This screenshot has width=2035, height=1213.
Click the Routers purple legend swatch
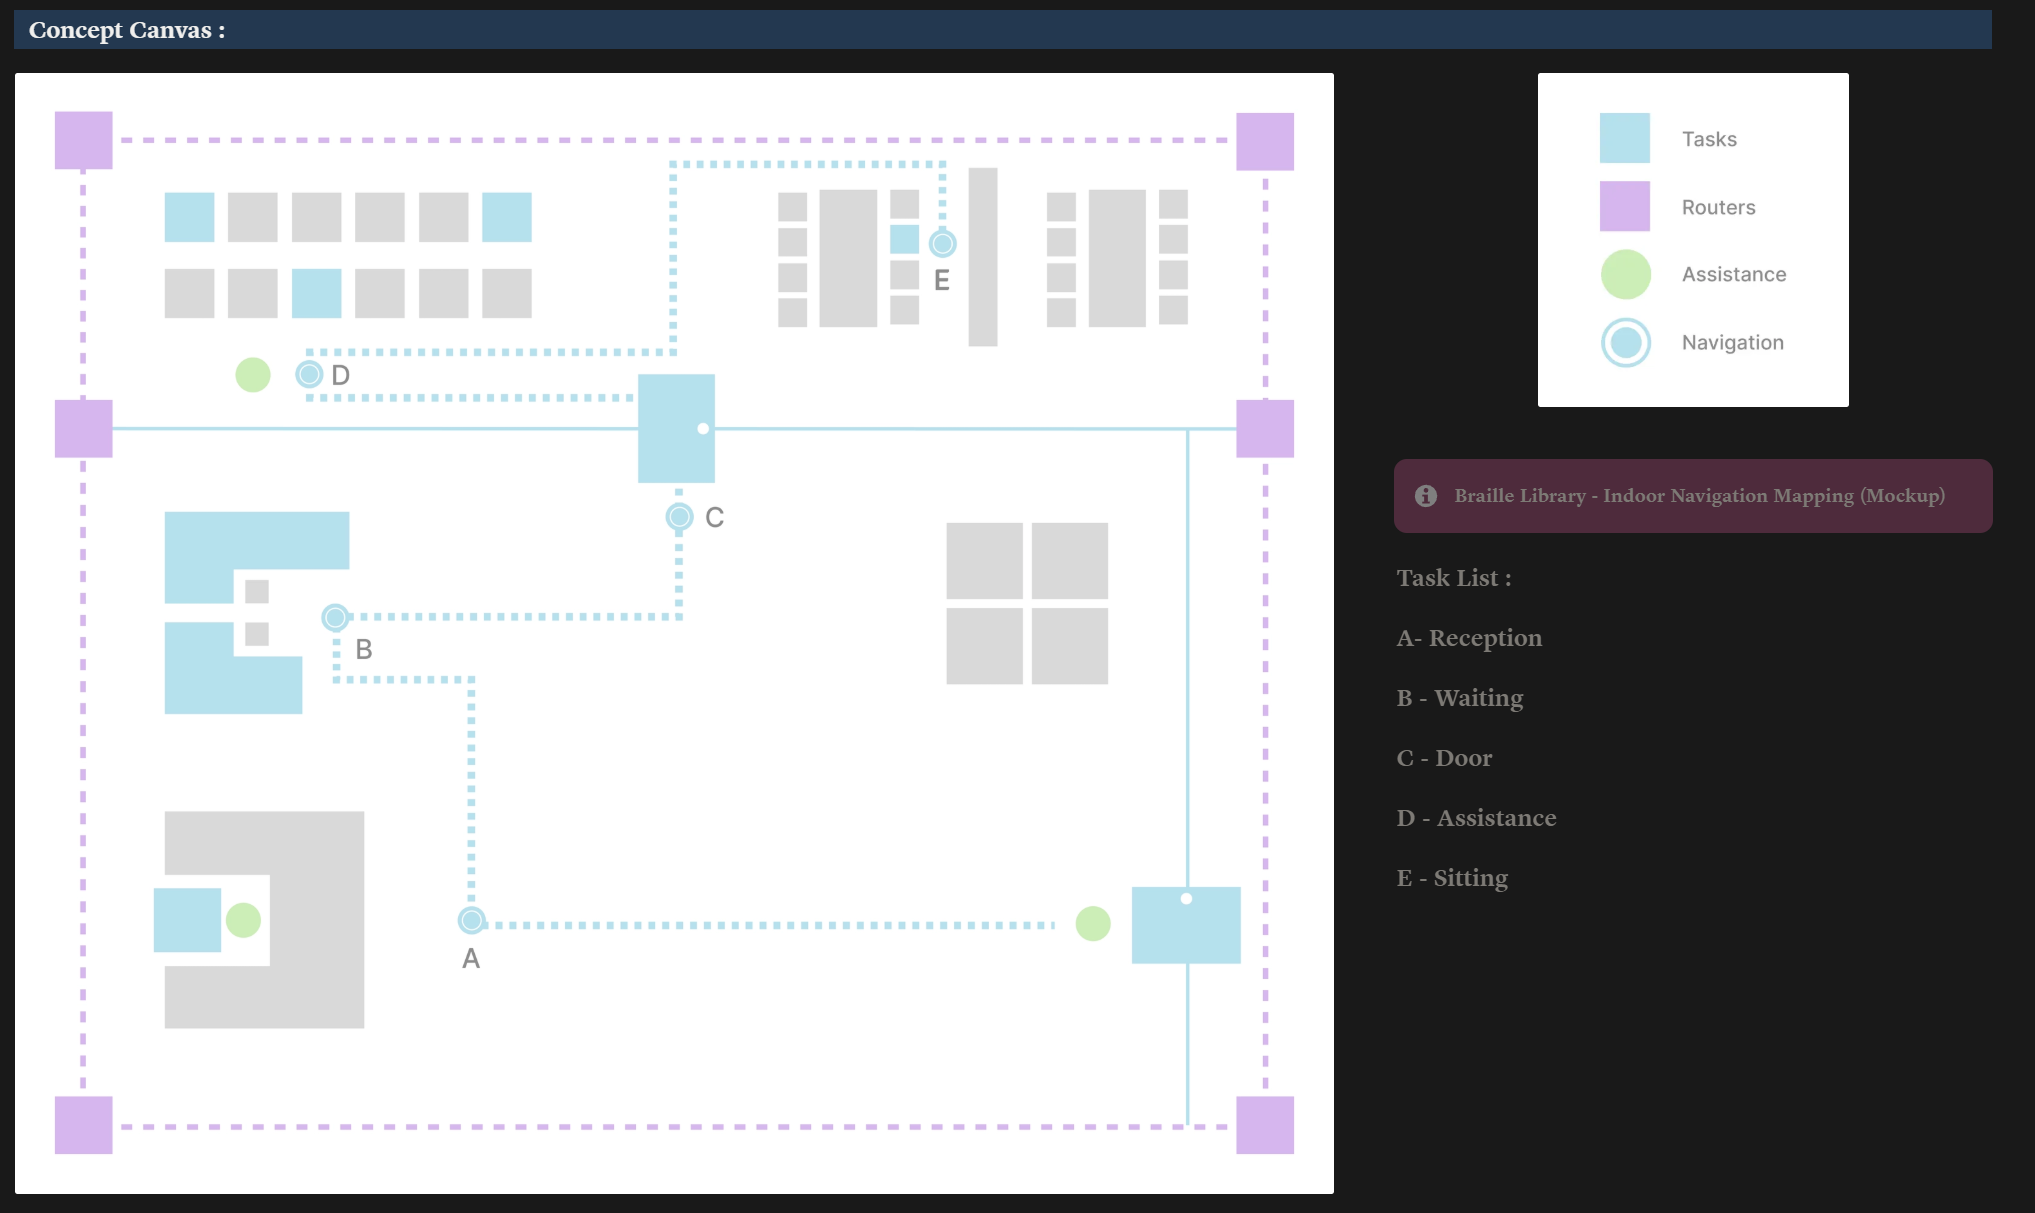point(1624,206)
